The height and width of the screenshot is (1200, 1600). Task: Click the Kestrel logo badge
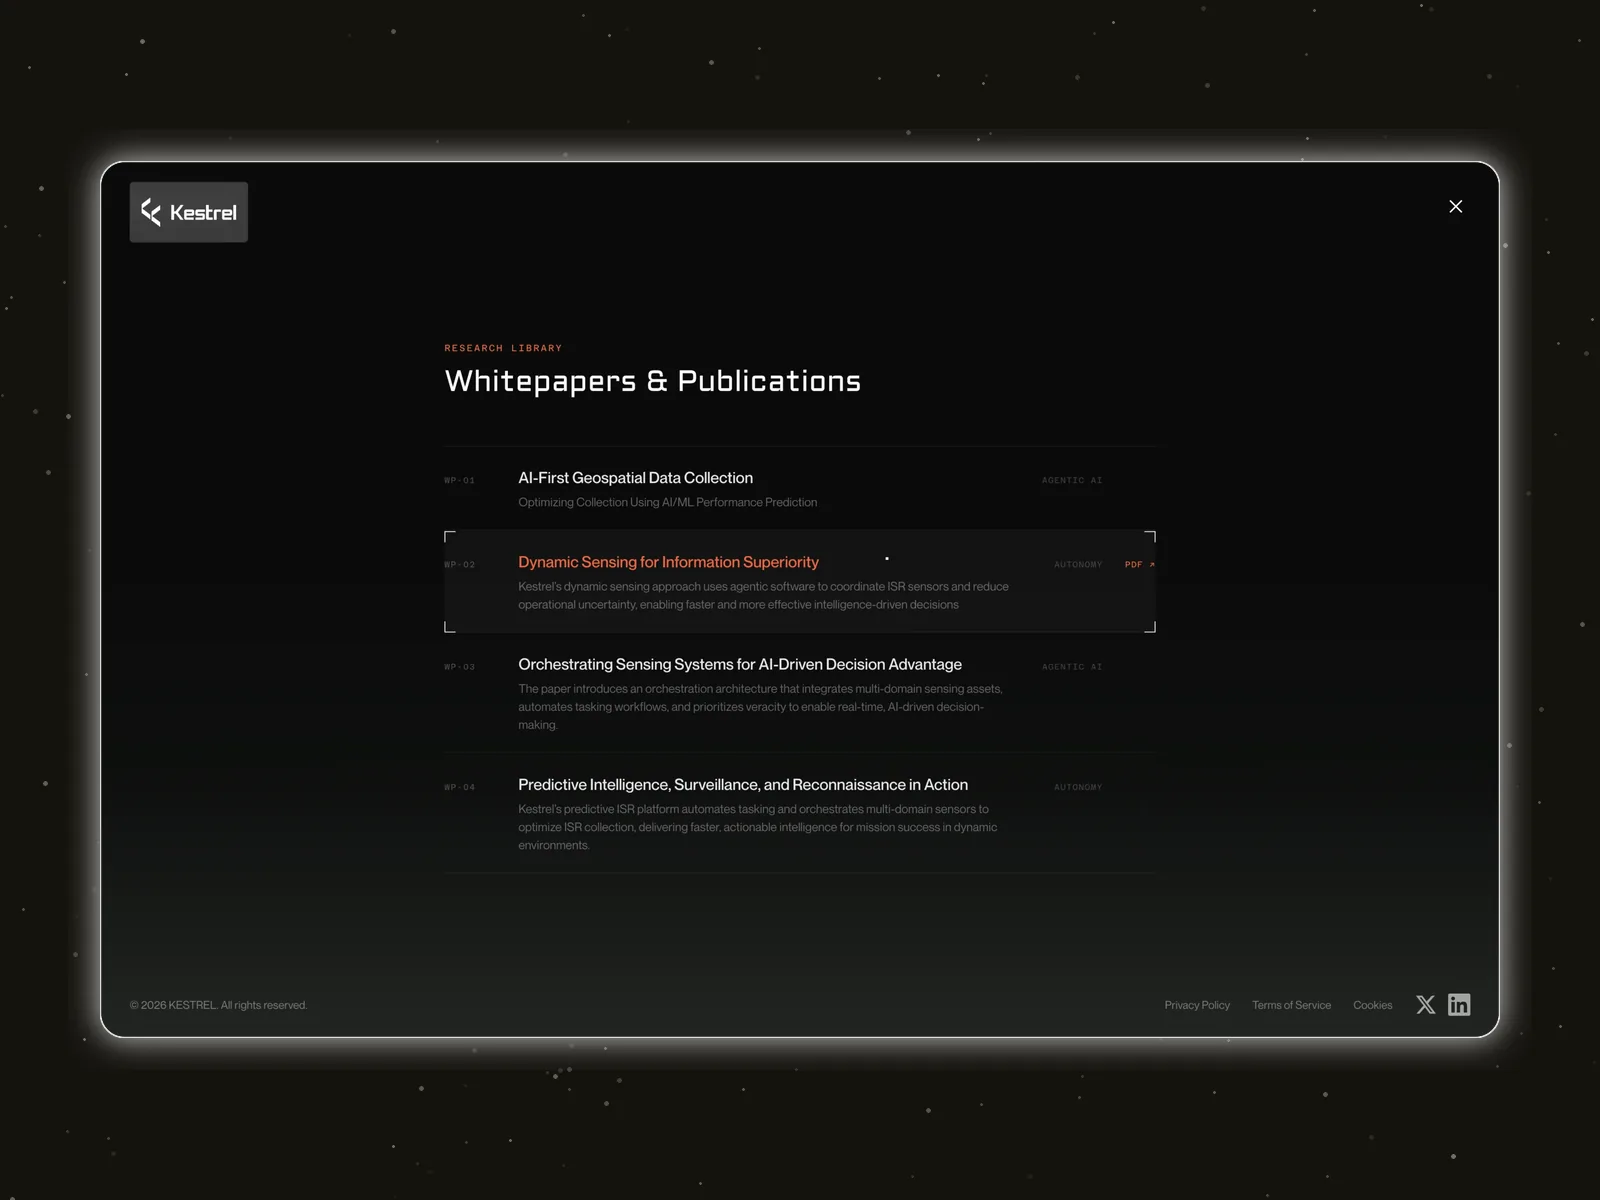[189, 212]
